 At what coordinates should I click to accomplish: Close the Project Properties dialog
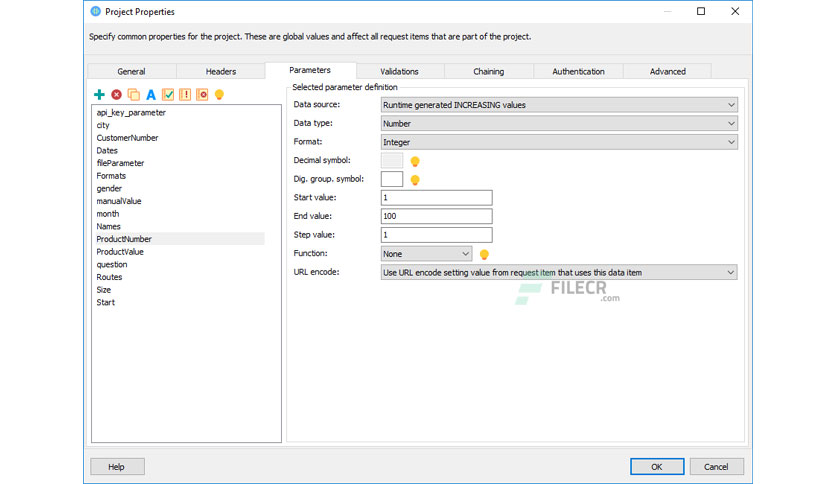(x=735, y=11)
